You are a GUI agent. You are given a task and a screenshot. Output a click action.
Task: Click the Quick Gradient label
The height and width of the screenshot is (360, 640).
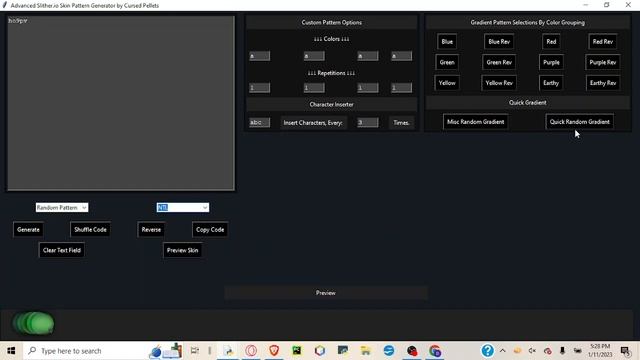tap(528, 102)
